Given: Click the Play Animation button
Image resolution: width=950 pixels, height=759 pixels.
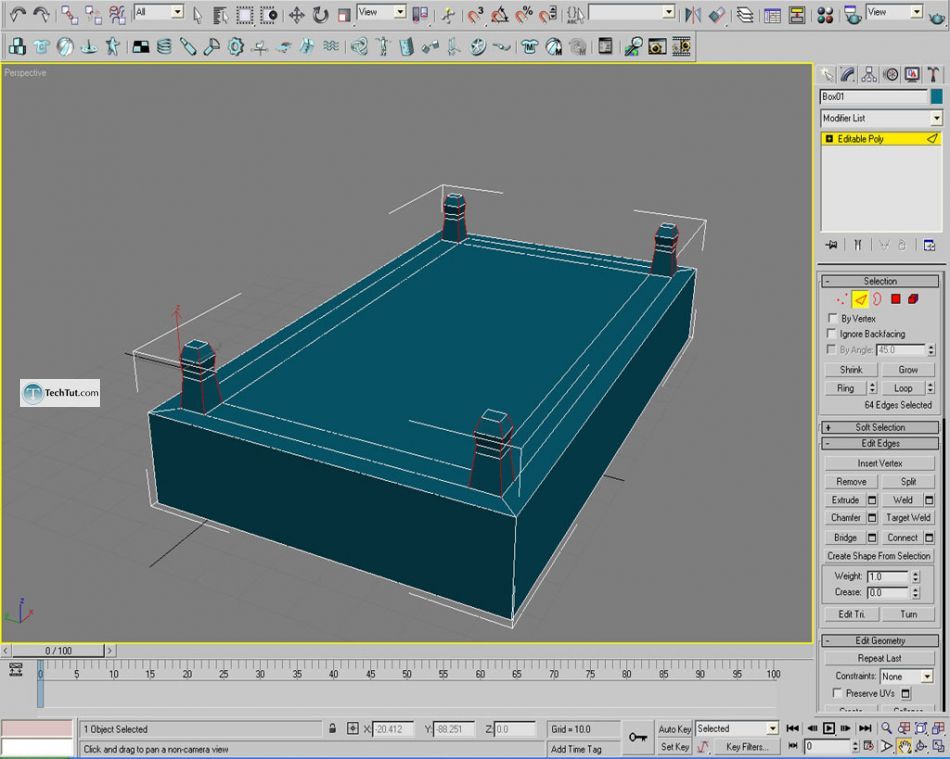Looking at the screenshot, I should (829, 728).
